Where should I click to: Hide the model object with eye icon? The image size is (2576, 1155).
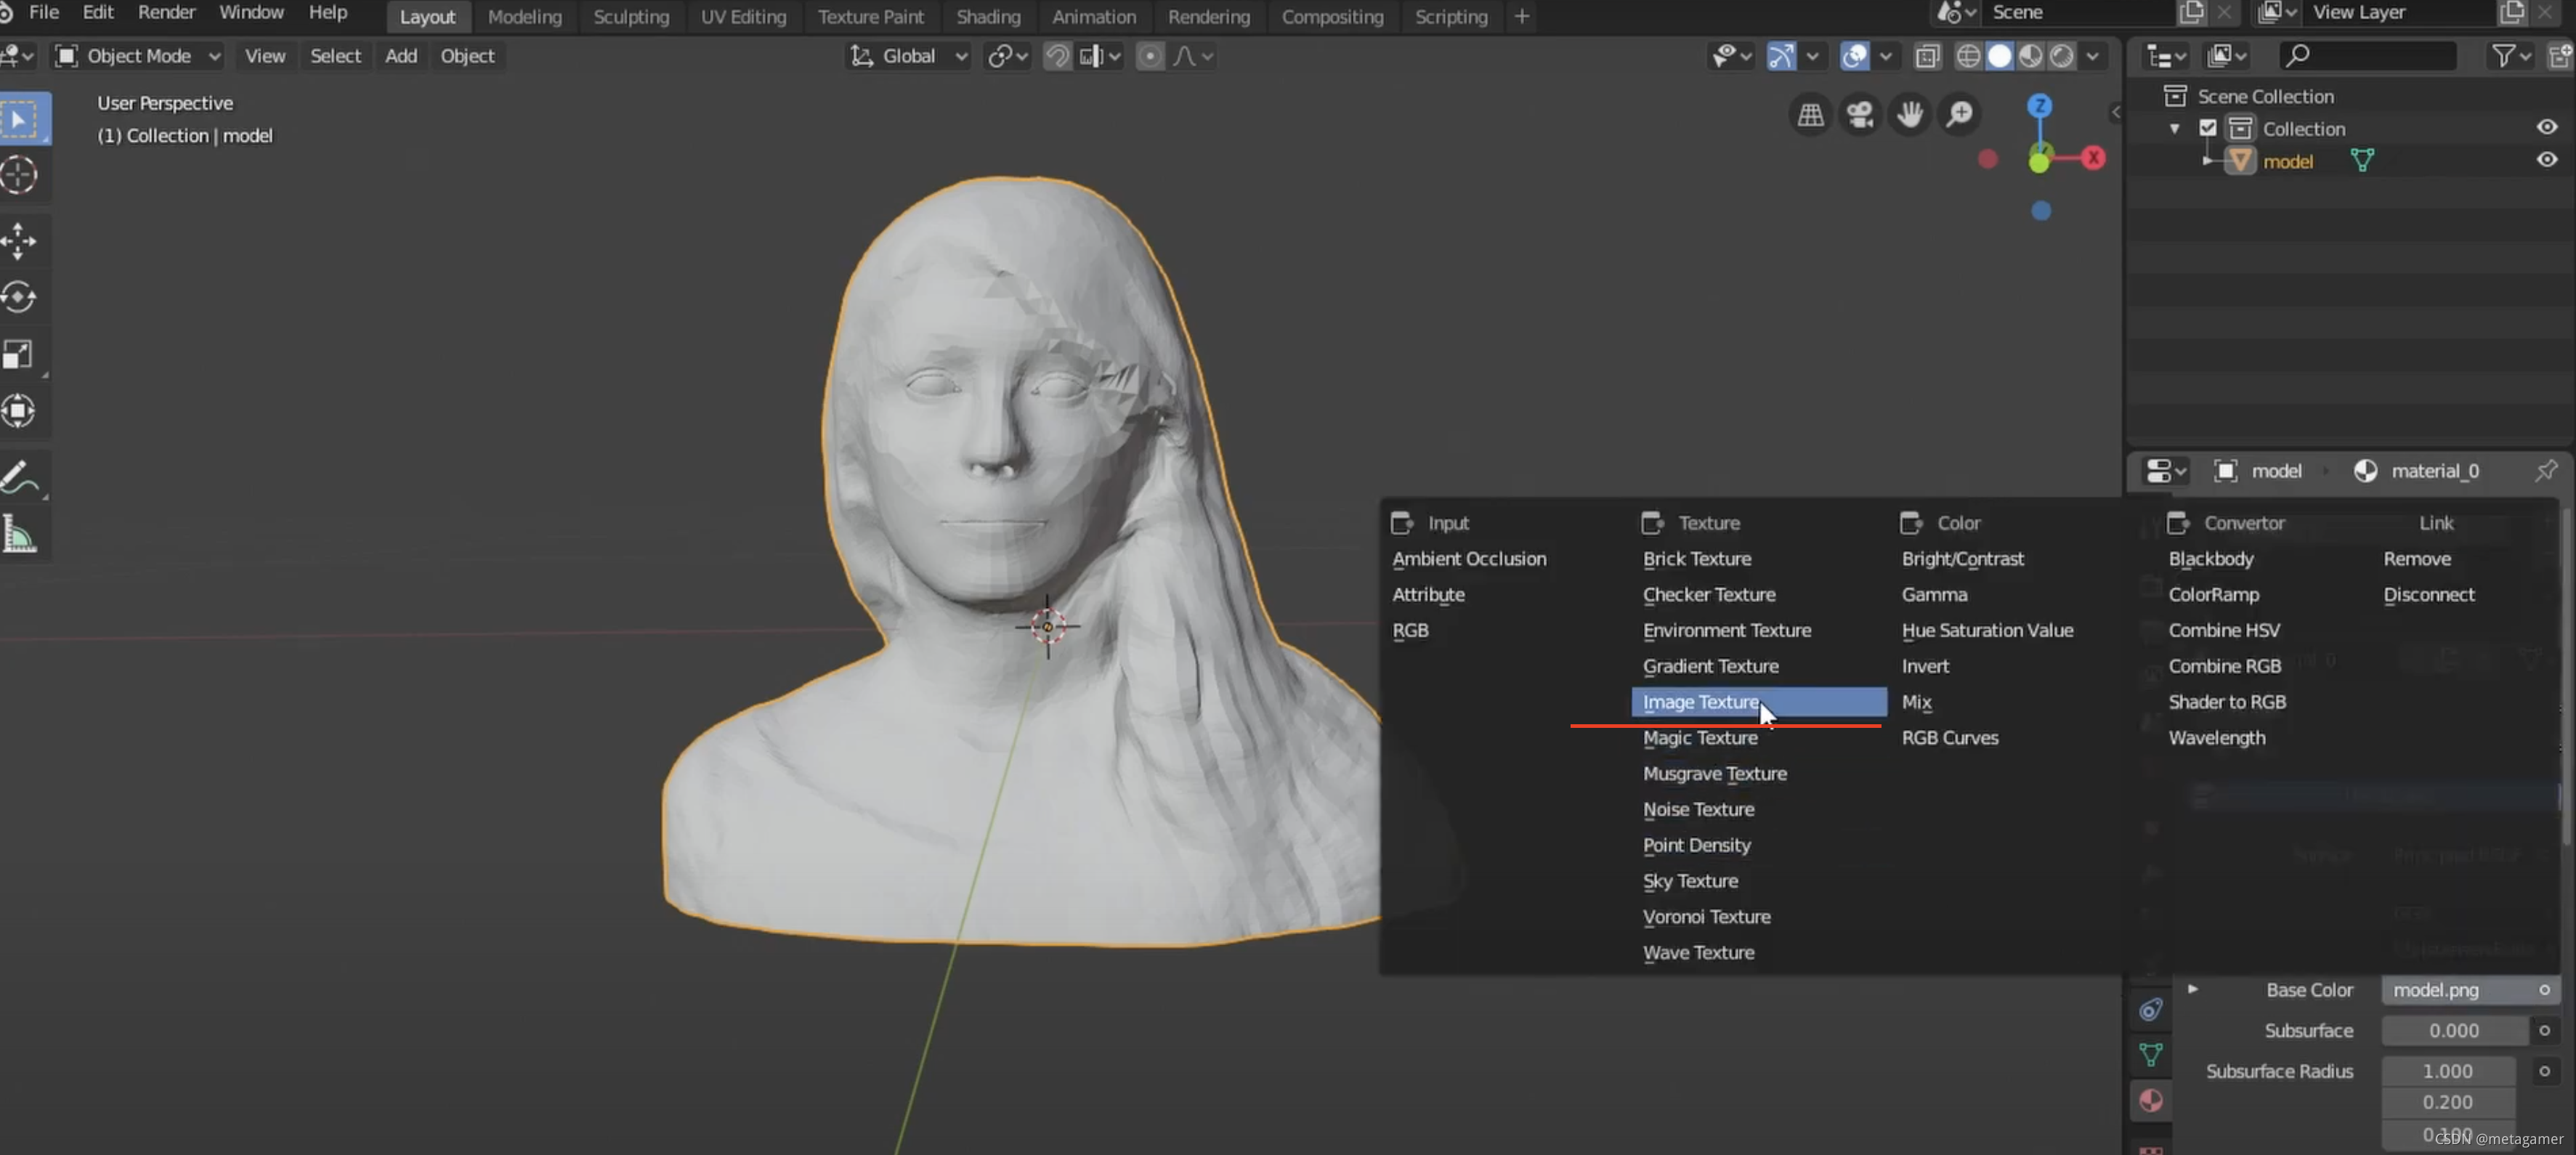pos(2546,160)
